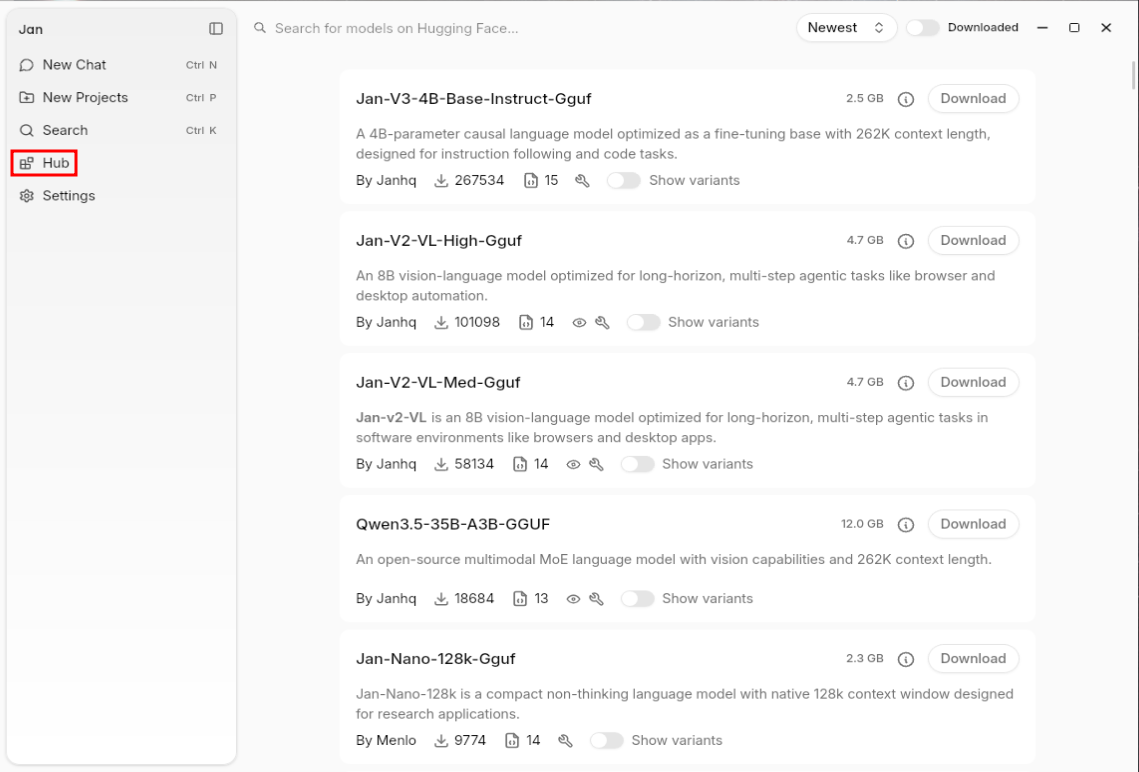
Task: Click the '2.3 GB' size label
Action: point(864,659)
